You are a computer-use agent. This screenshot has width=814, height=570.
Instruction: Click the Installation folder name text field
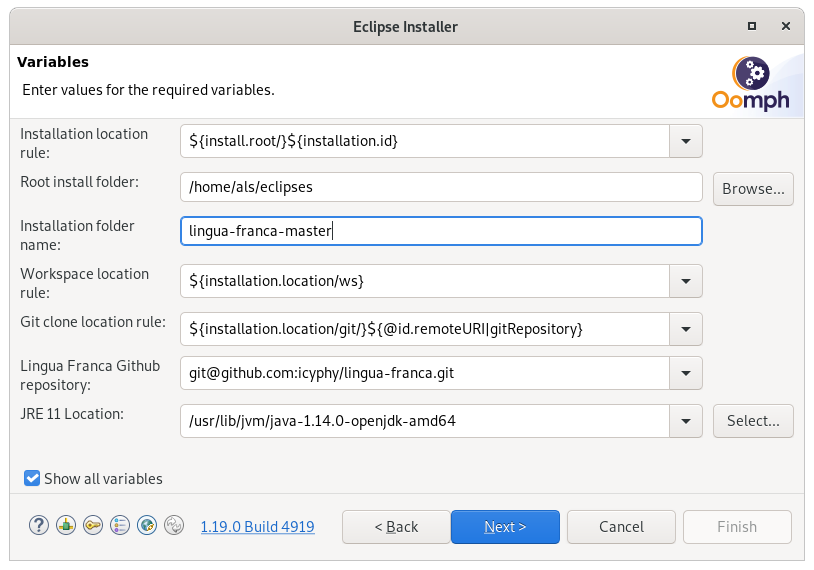[441, 232]
